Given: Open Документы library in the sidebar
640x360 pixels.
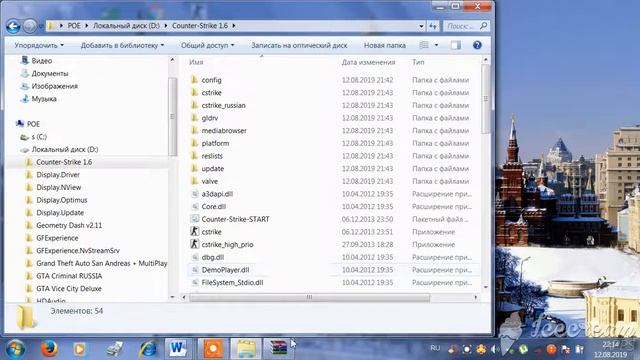Looking at the screenshot, I should [50, 73].
